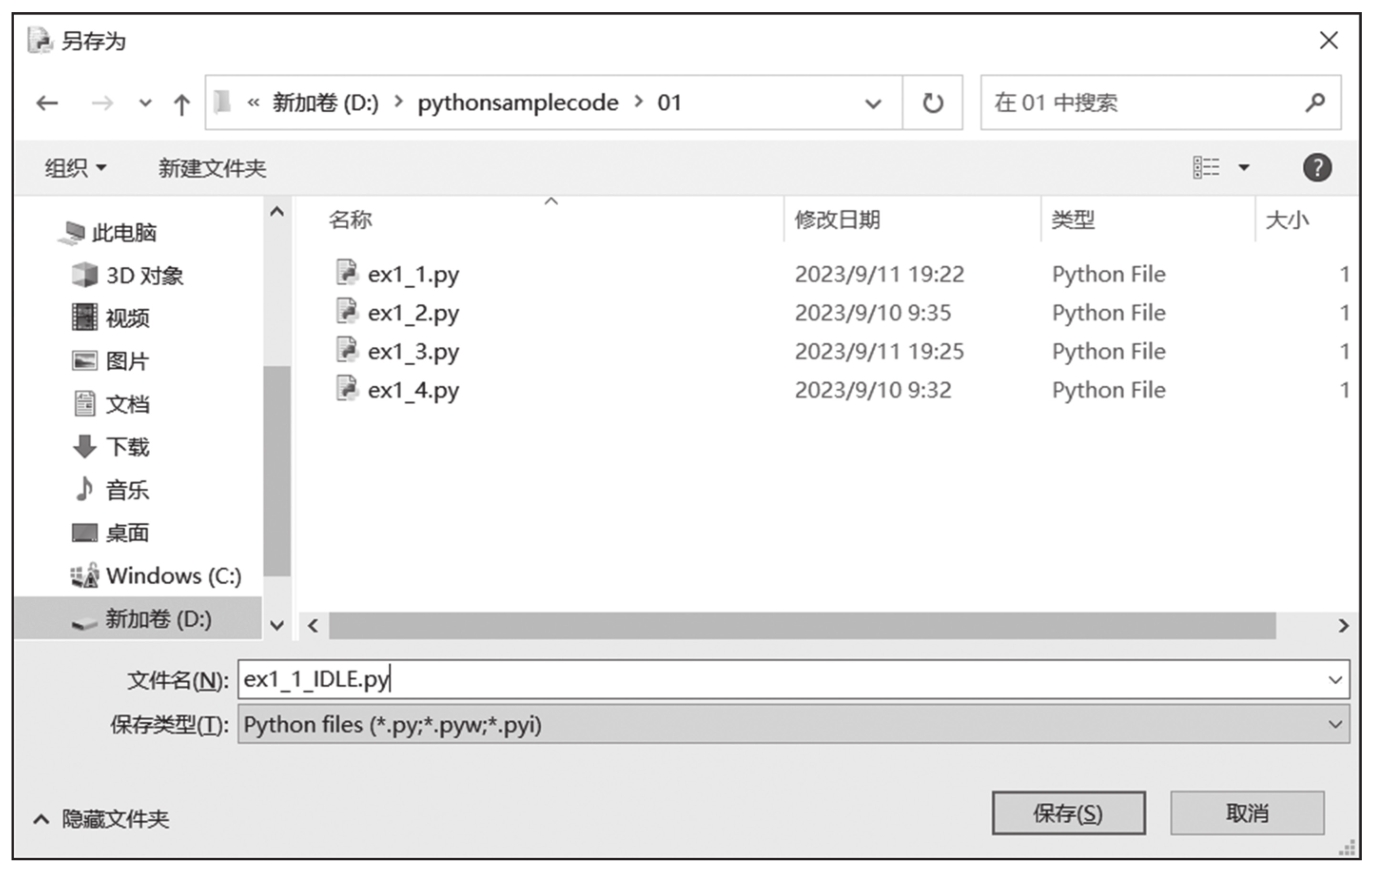The image size is (1373, 871).
Task: Change view layout icon
Action: click(x=1206, y=168)
